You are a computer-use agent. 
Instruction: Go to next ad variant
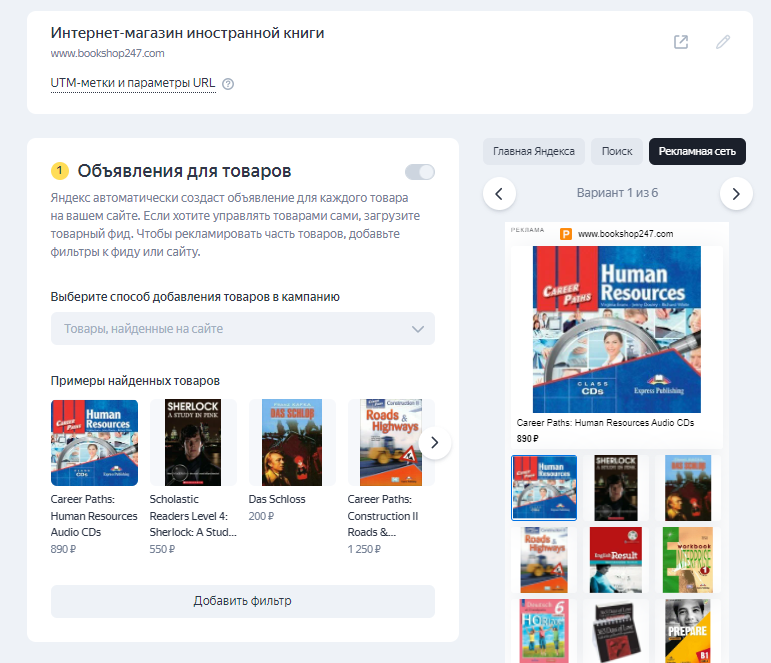coord(736,194)
